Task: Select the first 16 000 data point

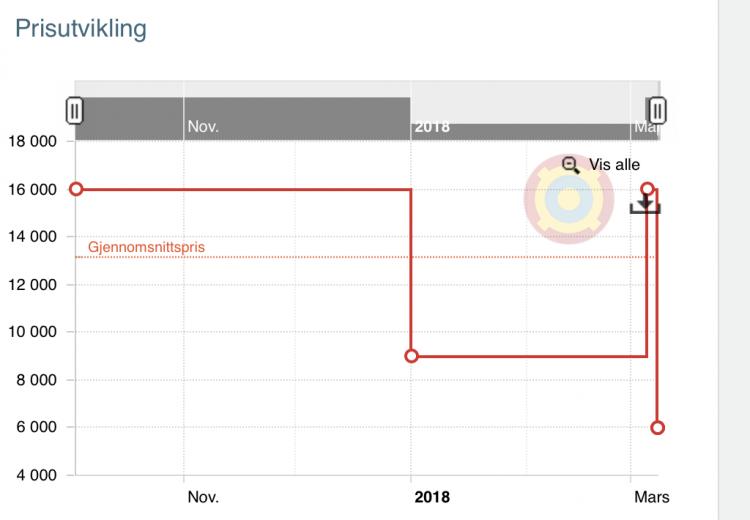Action: (76, 189)
